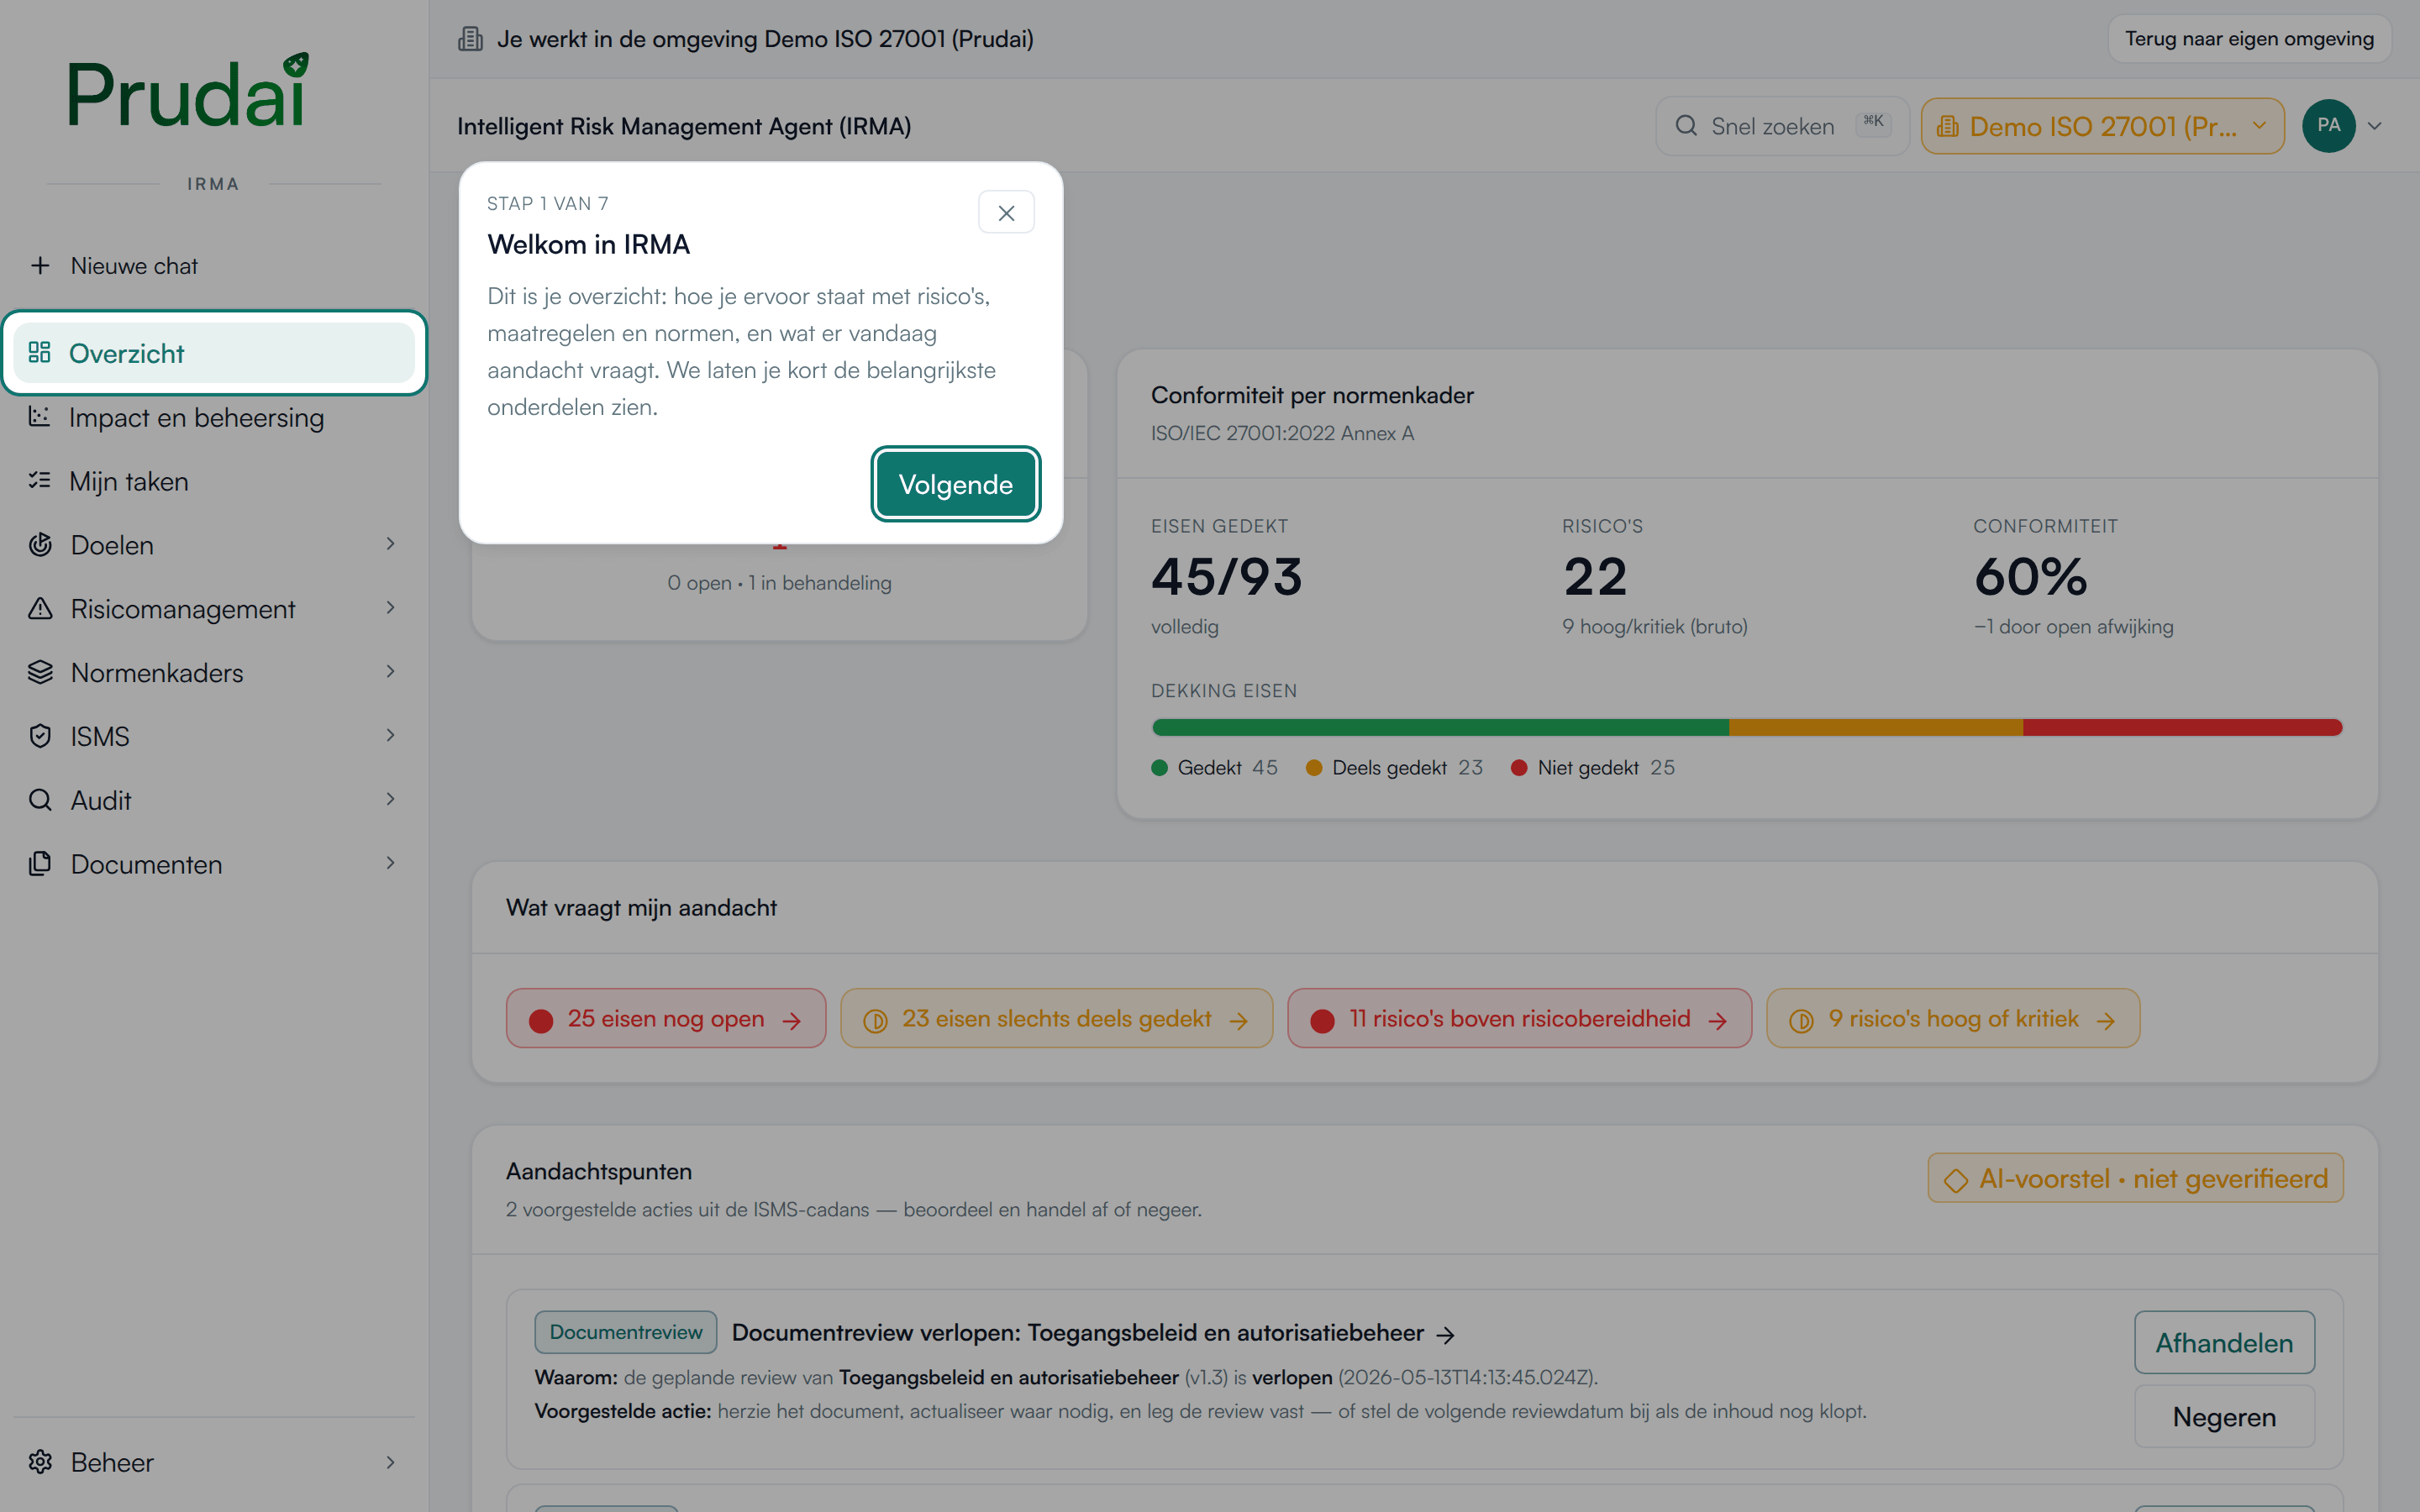The width and height of the screenshot is (2420, 1512).
Task: Click the Beheer gear icon
Action: pos(40,1462)
